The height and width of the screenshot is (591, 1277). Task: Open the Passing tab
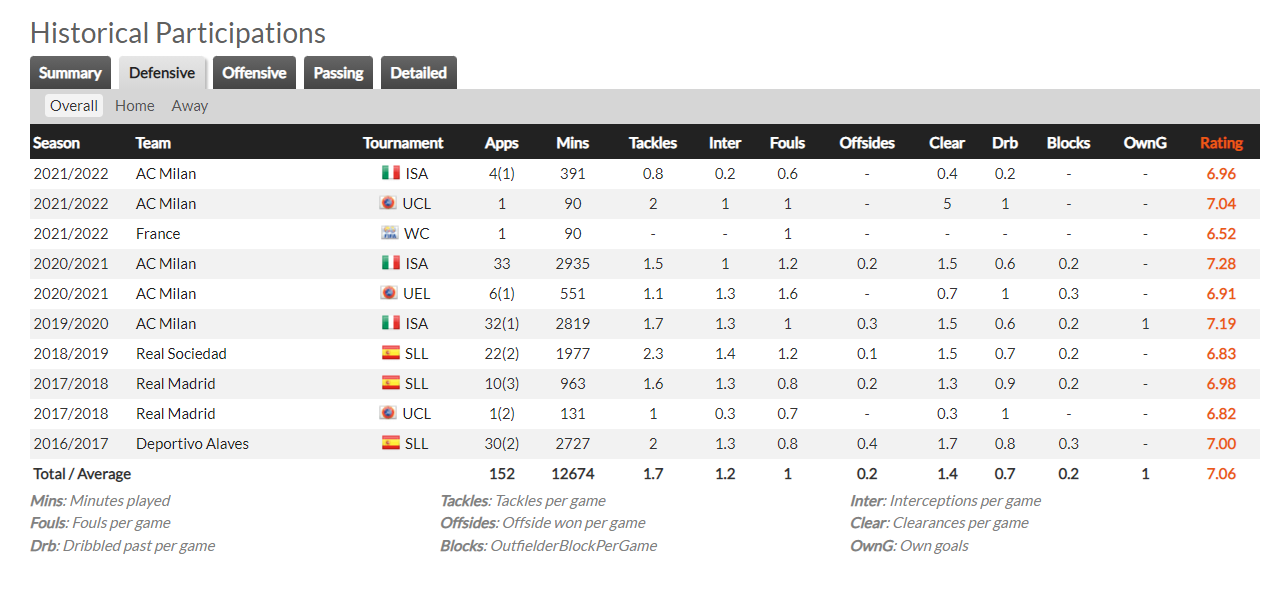338,73
